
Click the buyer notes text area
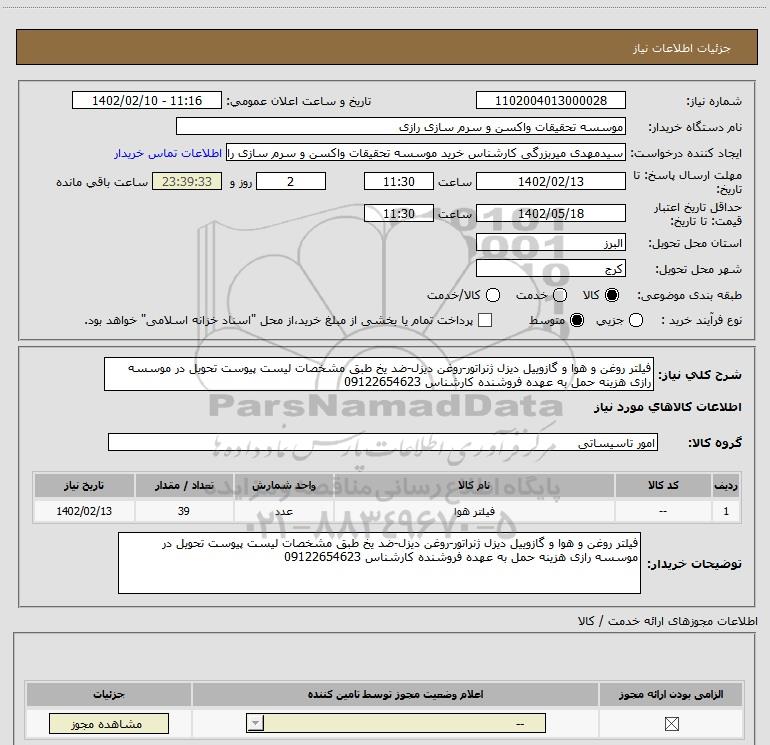point(379,563)
